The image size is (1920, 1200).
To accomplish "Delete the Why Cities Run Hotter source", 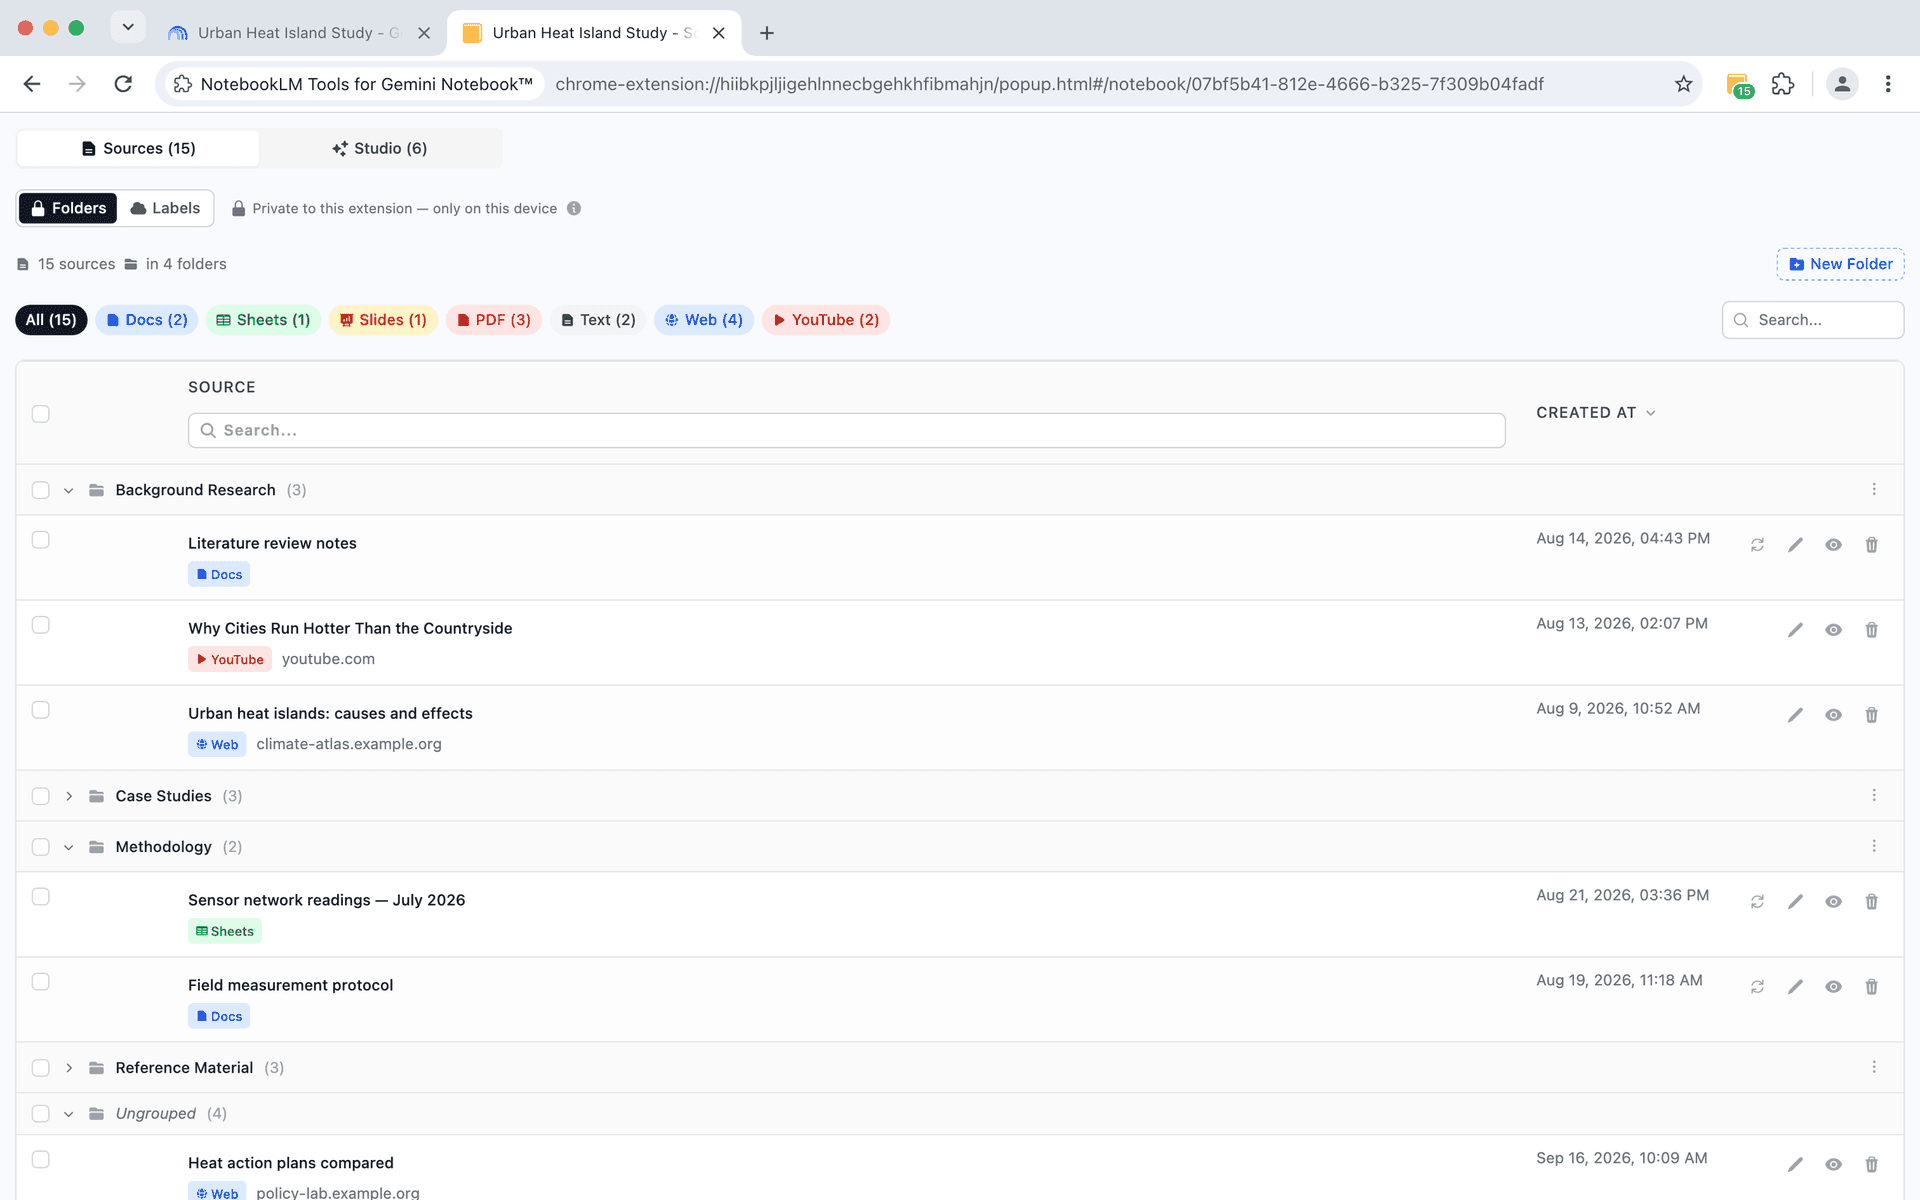I will (1871, 630).
